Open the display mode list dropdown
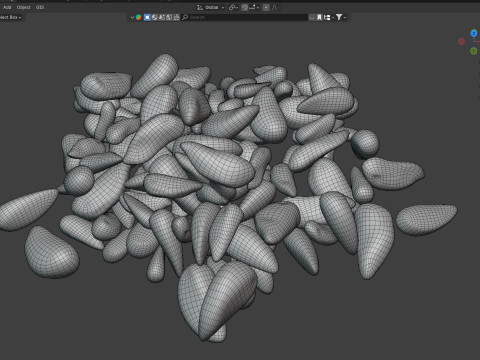This screenshot has width=480, height=360. tap(328, 17)
